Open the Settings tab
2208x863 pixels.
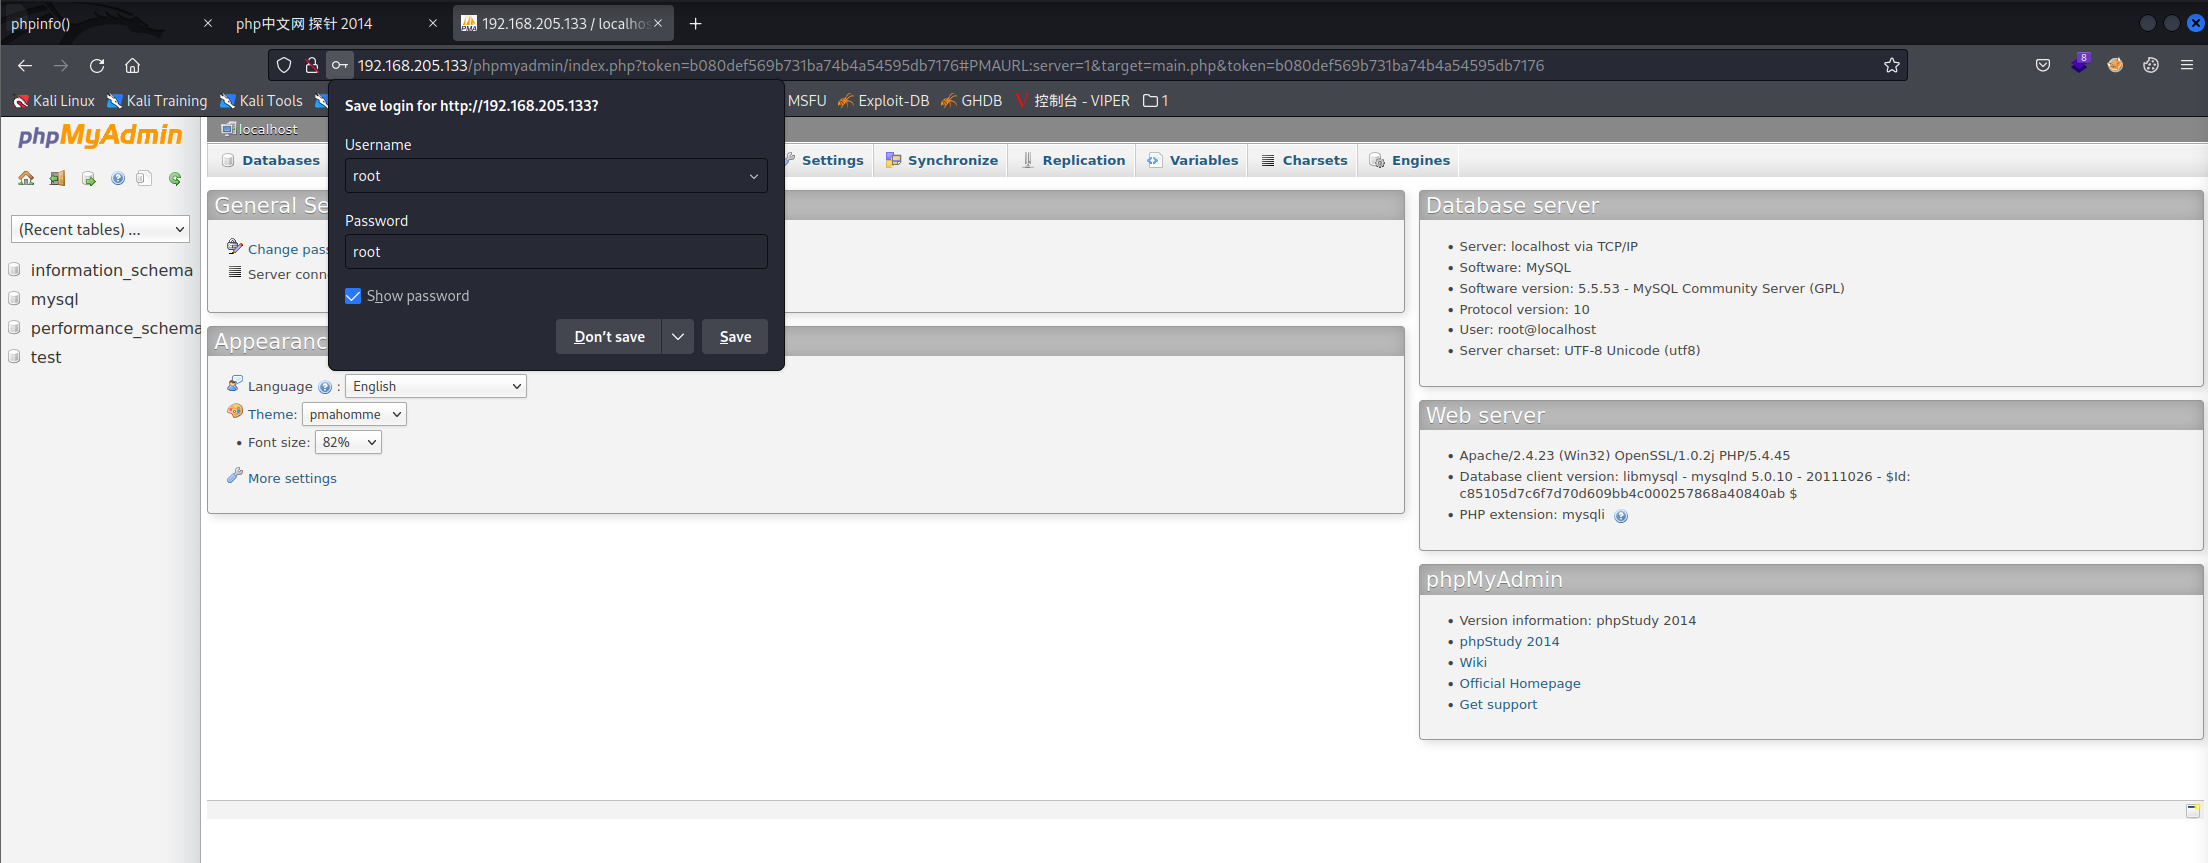[822, 160]
